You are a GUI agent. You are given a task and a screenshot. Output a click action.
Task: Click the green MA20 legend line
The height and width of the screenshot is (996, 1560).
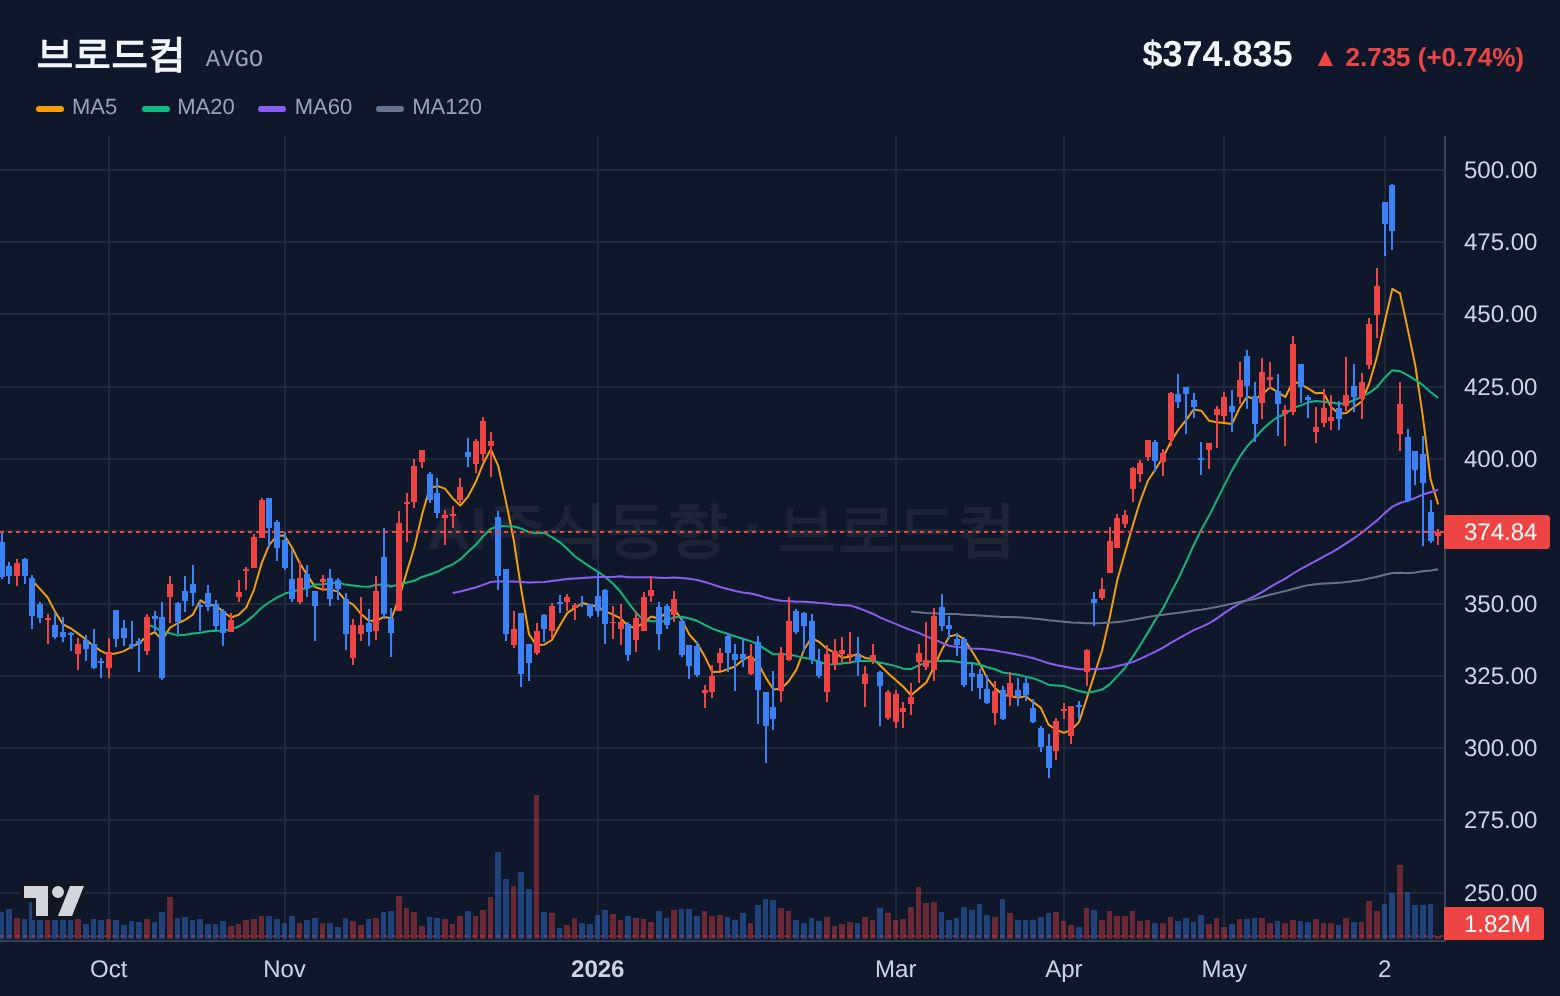coord(156,108)
